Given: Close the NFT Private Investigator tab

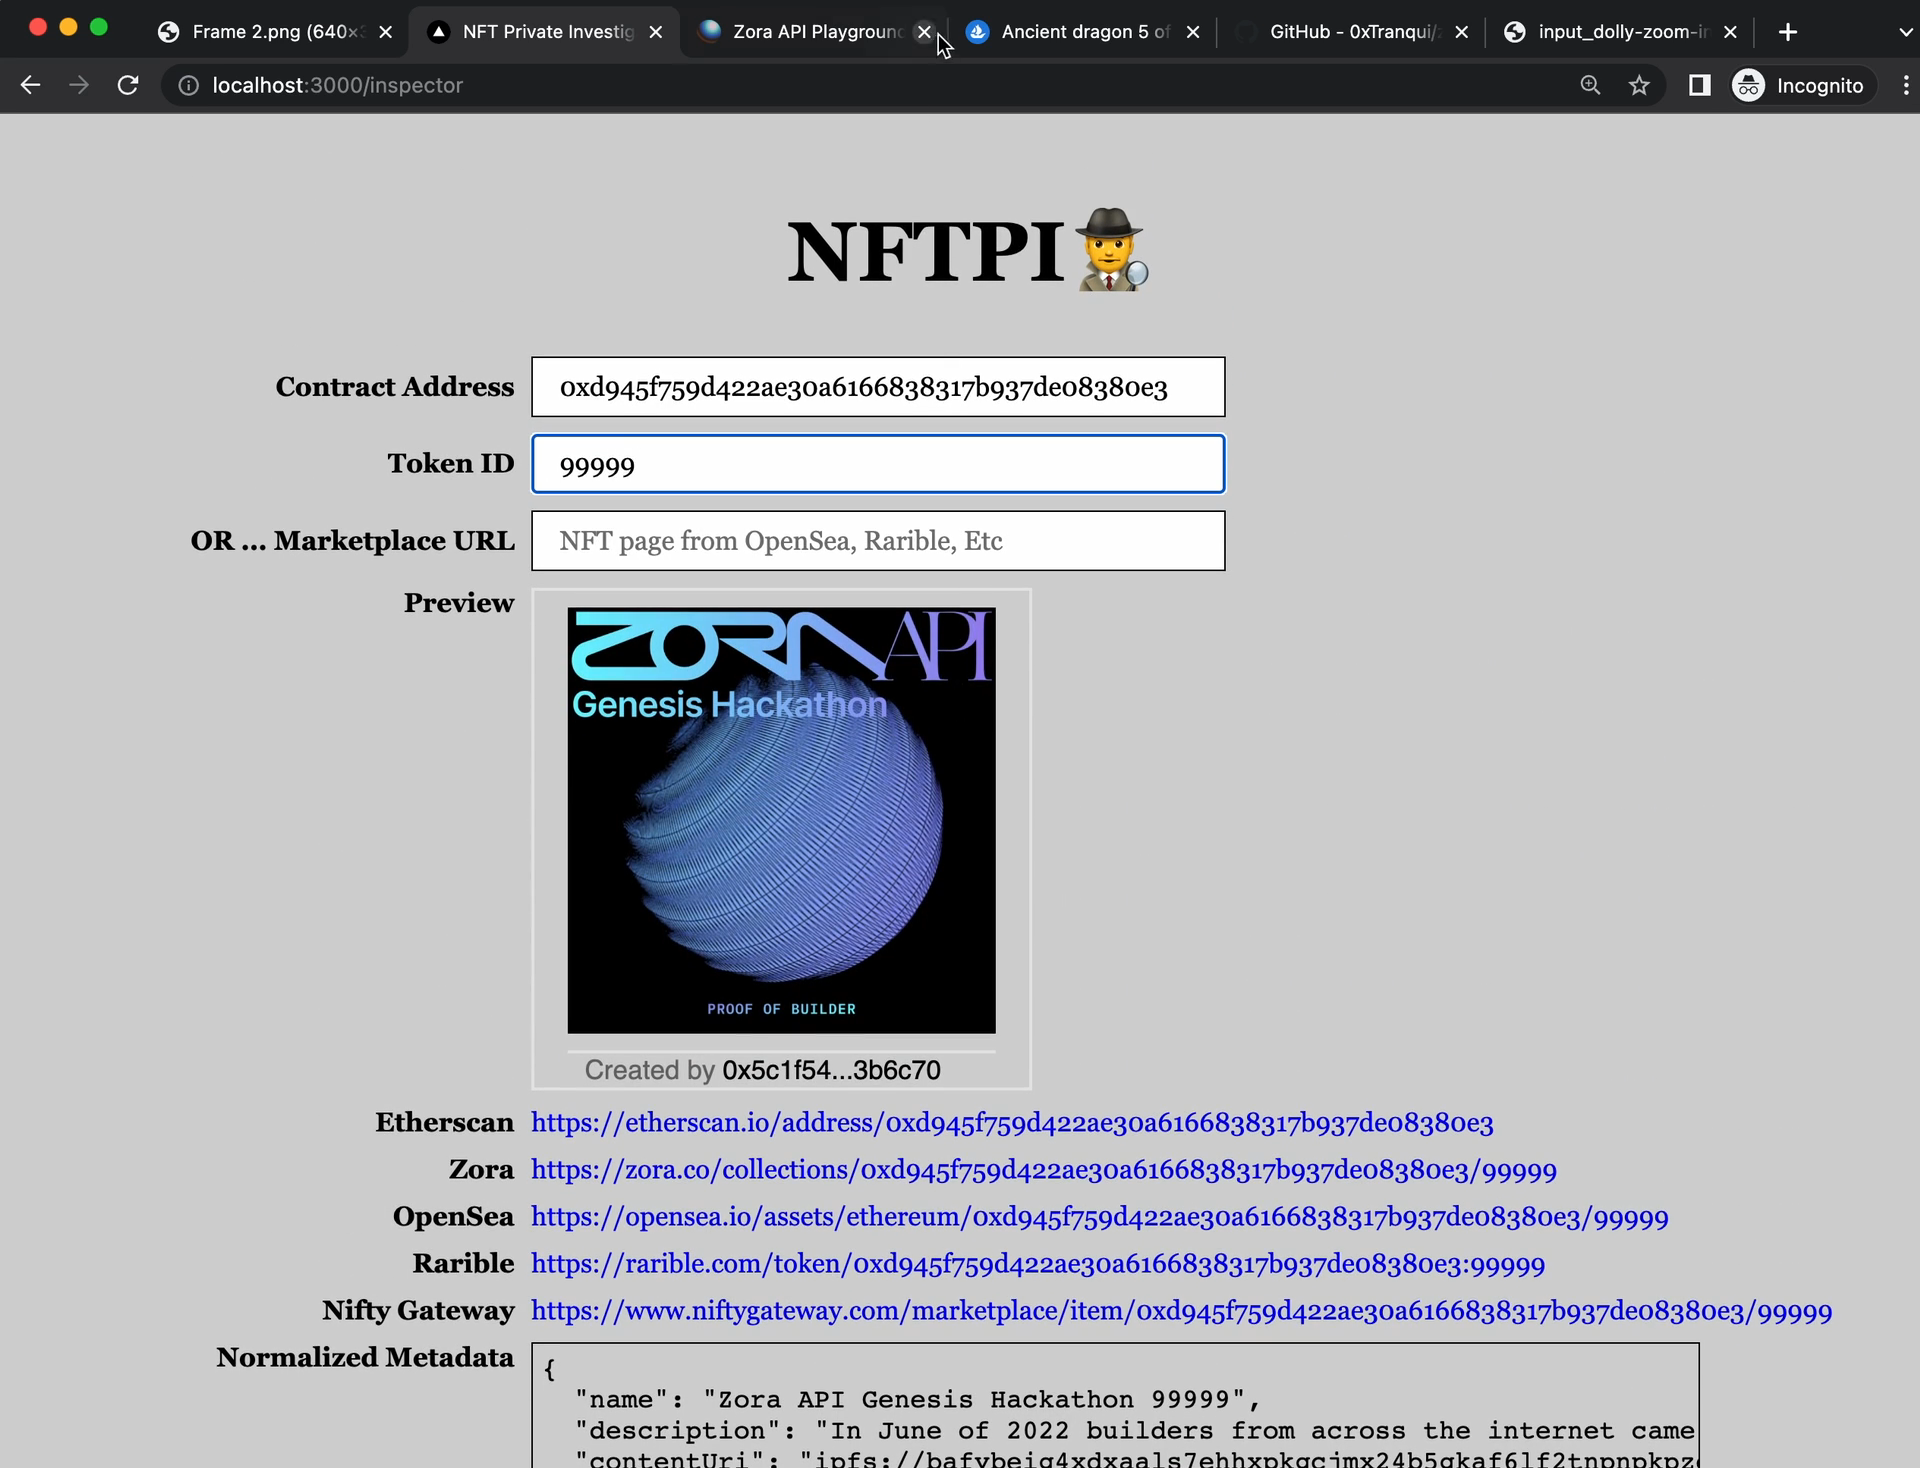Looking at the screenshot, I should point(656,32).
